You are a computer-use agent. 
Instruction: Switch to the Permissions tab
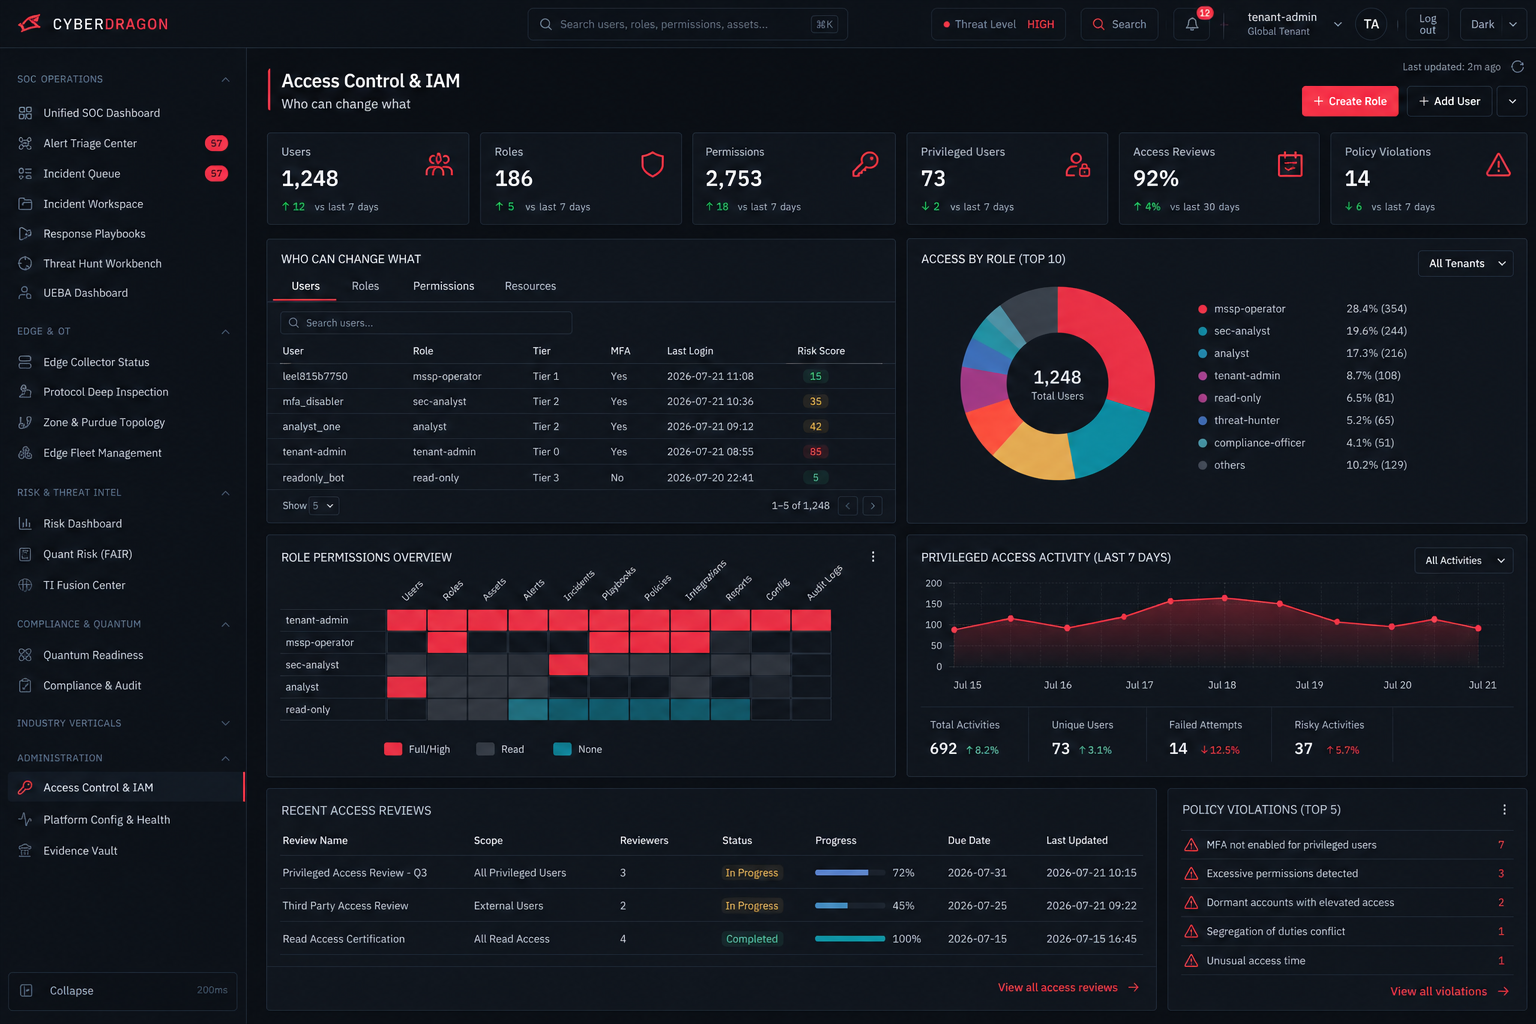[x=444, y=286]
